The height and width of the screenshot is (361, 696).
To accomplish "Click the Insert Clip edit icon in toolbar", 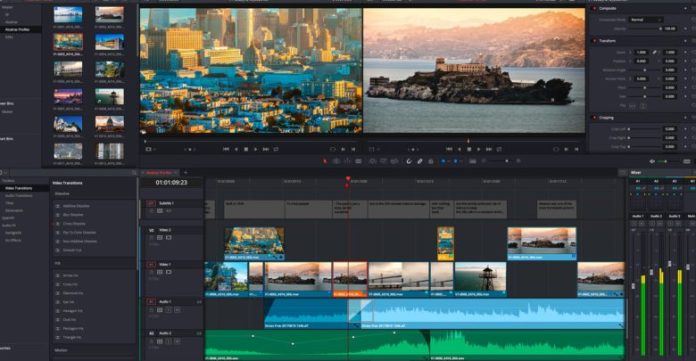I will point(373,161).
